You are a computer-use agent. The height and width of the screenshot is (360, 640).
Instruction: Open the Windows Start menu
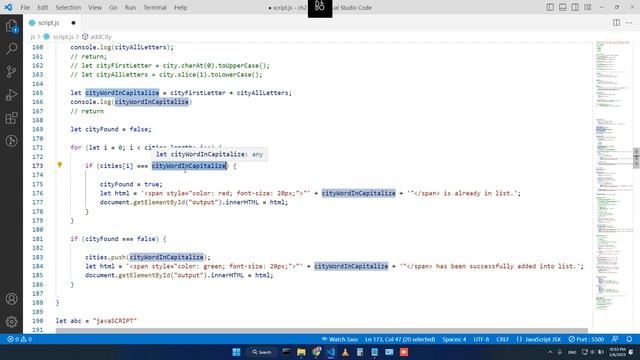[x=236, y=352]
